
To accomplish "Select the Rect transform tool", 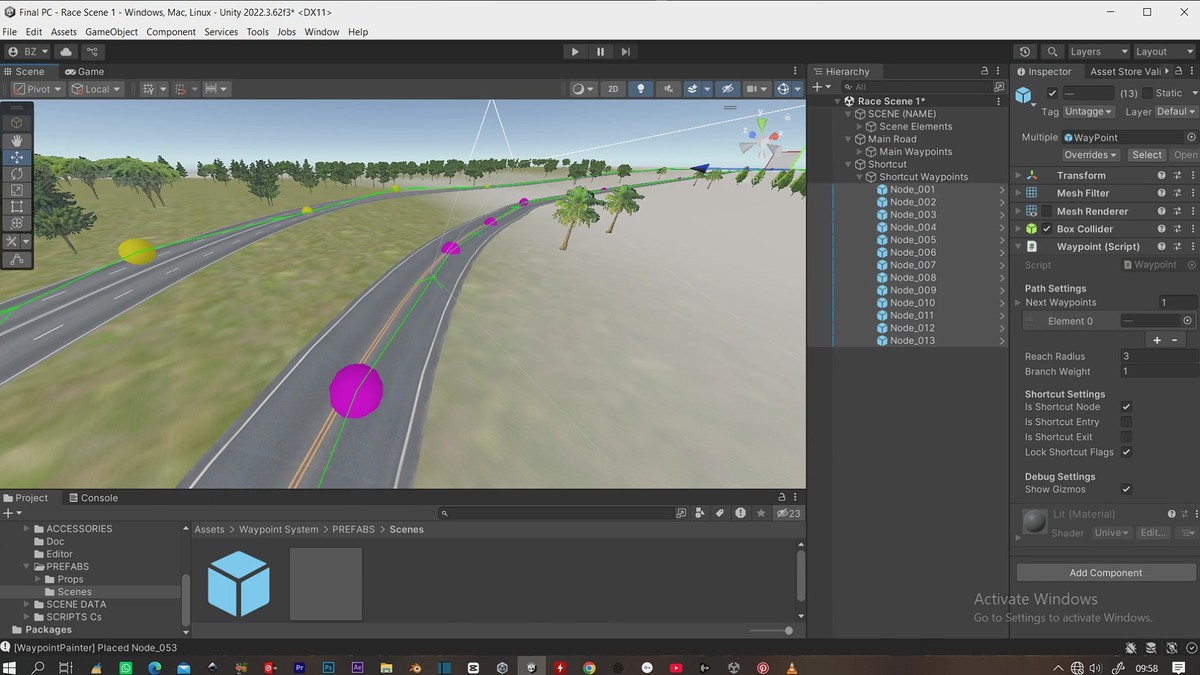I will coord(17,207).
